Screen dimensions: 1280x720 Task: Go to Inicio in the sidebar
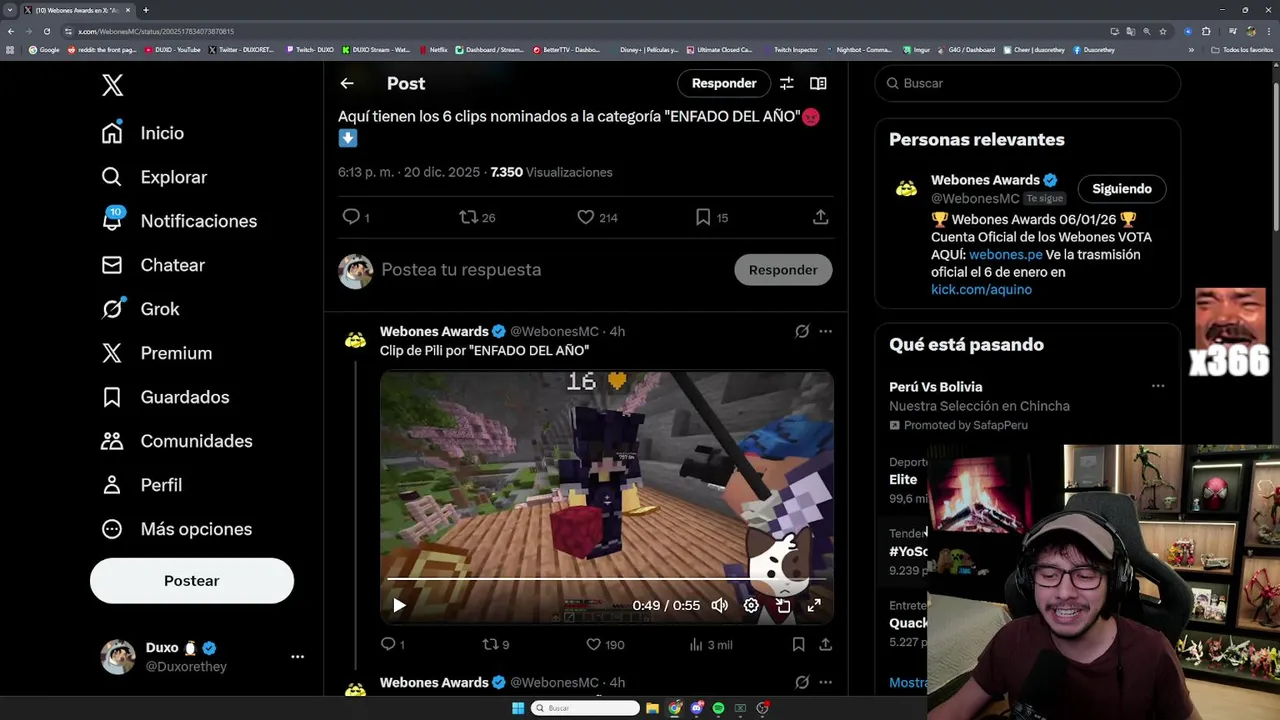click(x=142, y=133)
